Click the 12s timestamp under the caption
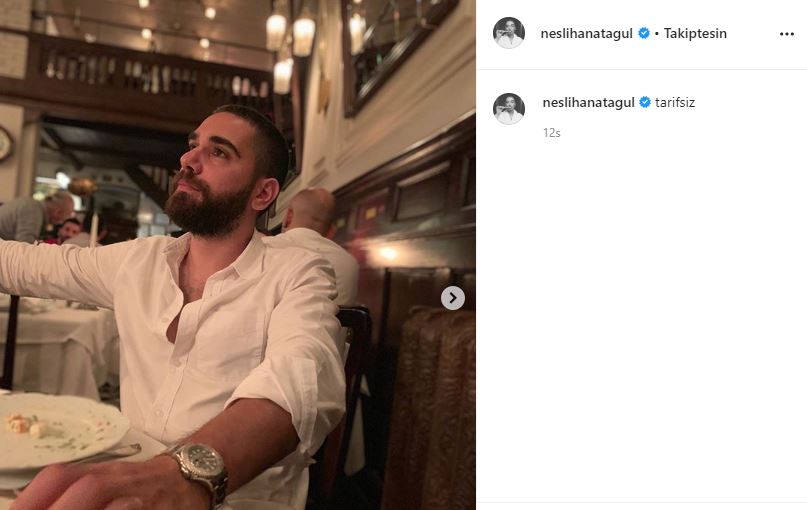807x510 pixels. click(552, 132)
